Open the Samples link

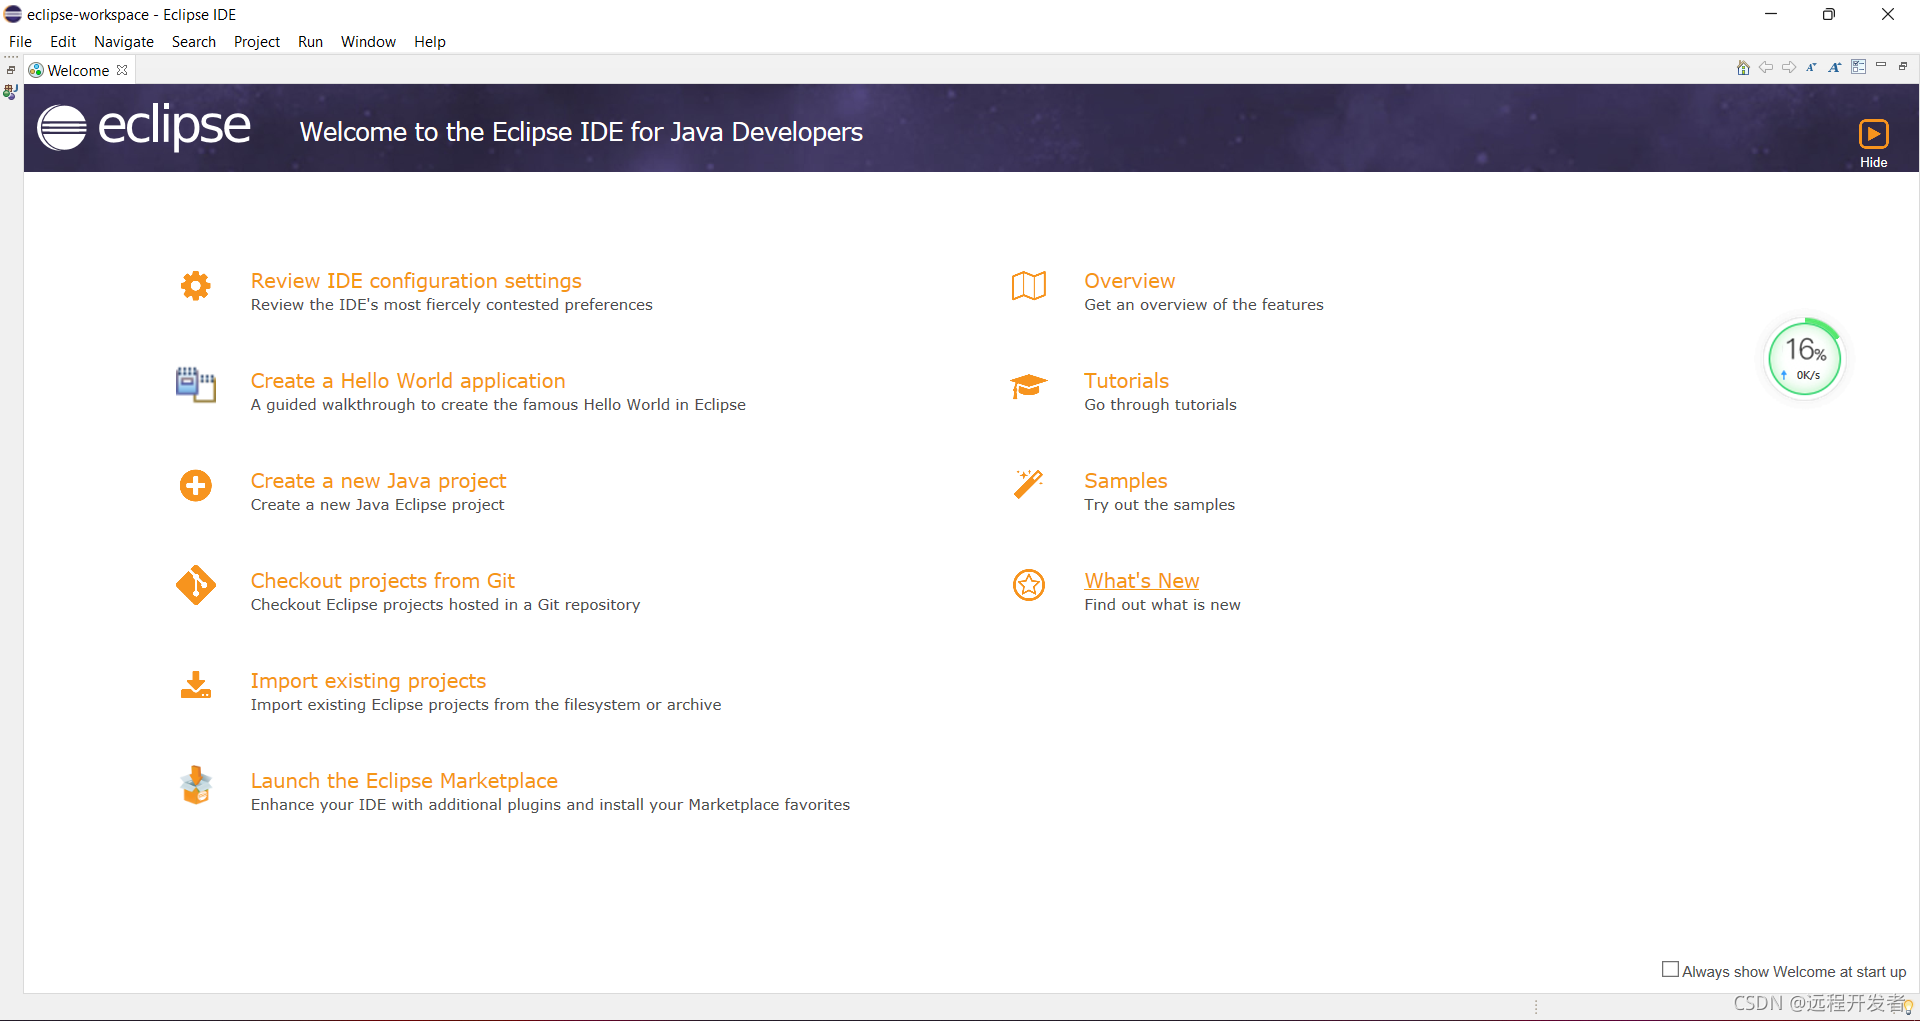coord(1126,481)
